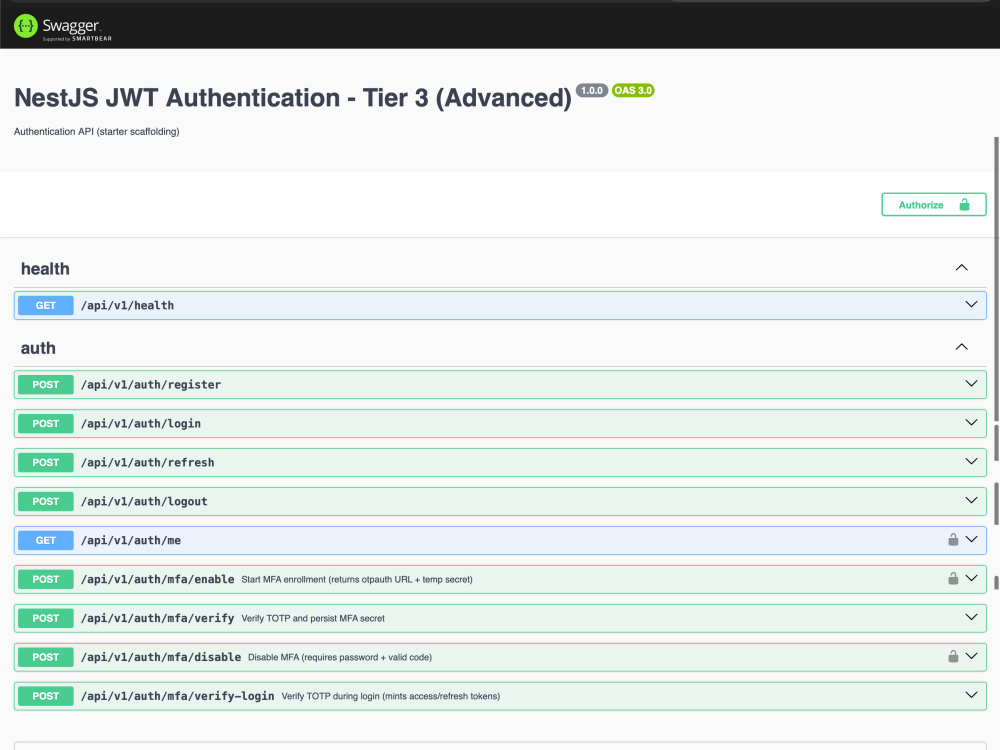Click 'Verify TOTP during login' description text
Viewport: 1000px width, 750px height.
coord(391,696)
